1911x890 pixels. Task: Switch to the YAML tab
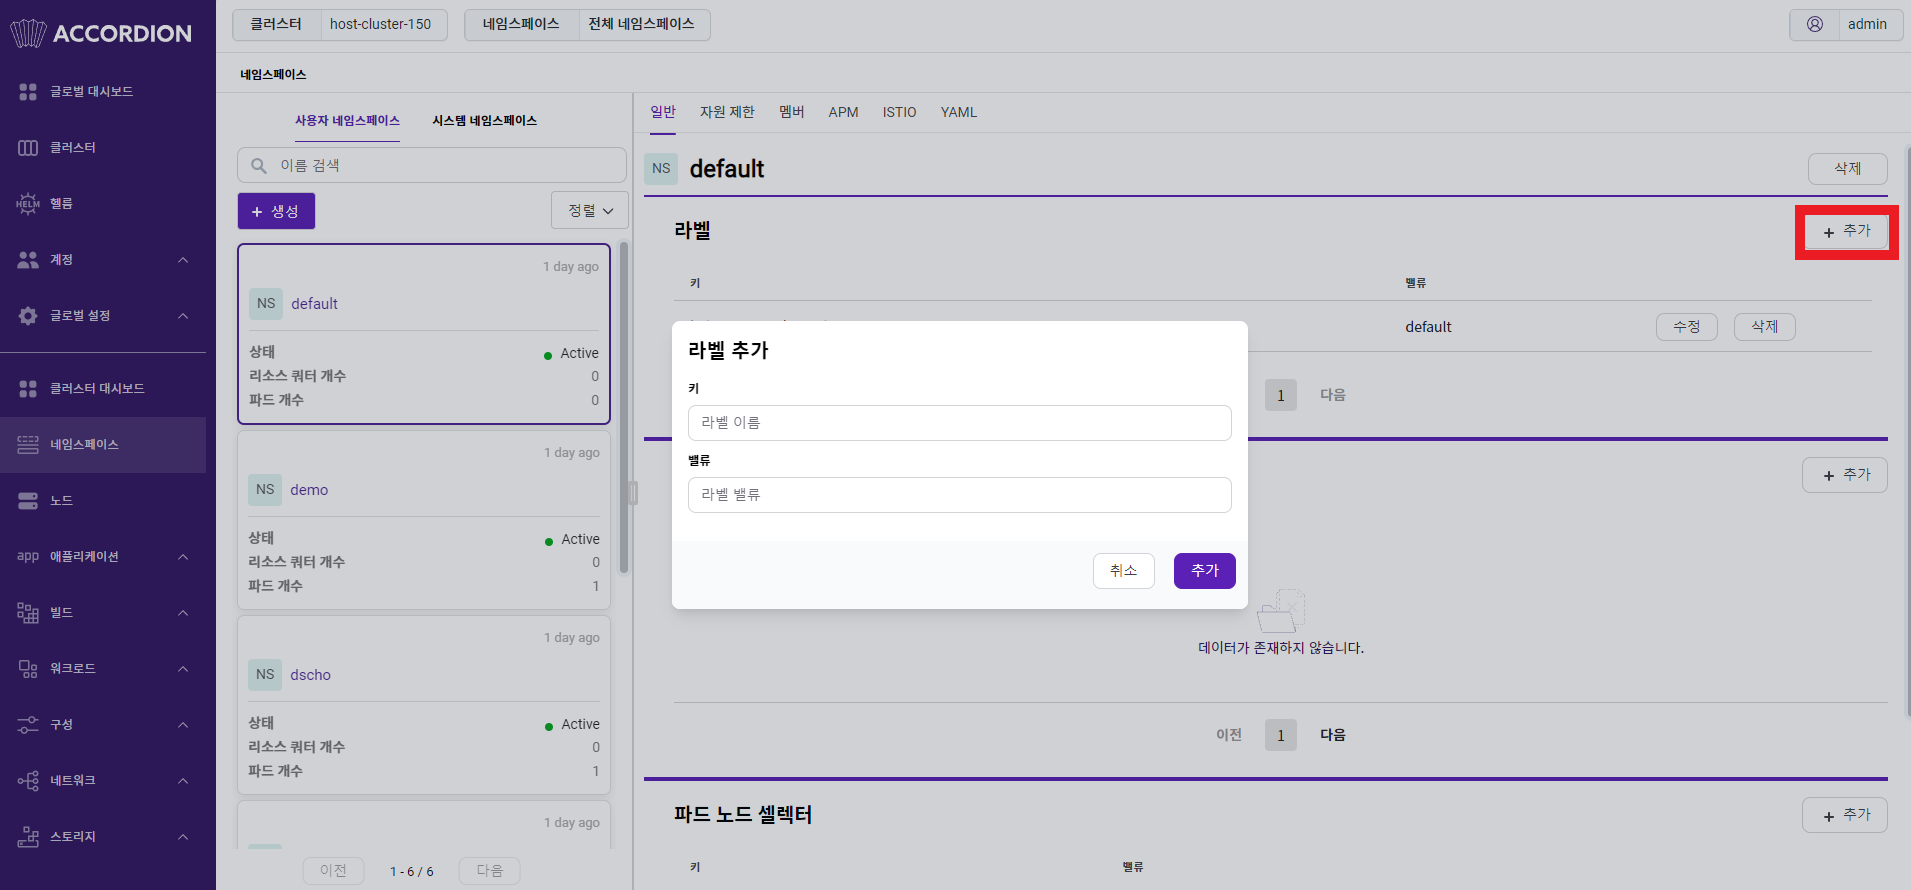click(959, 112)
